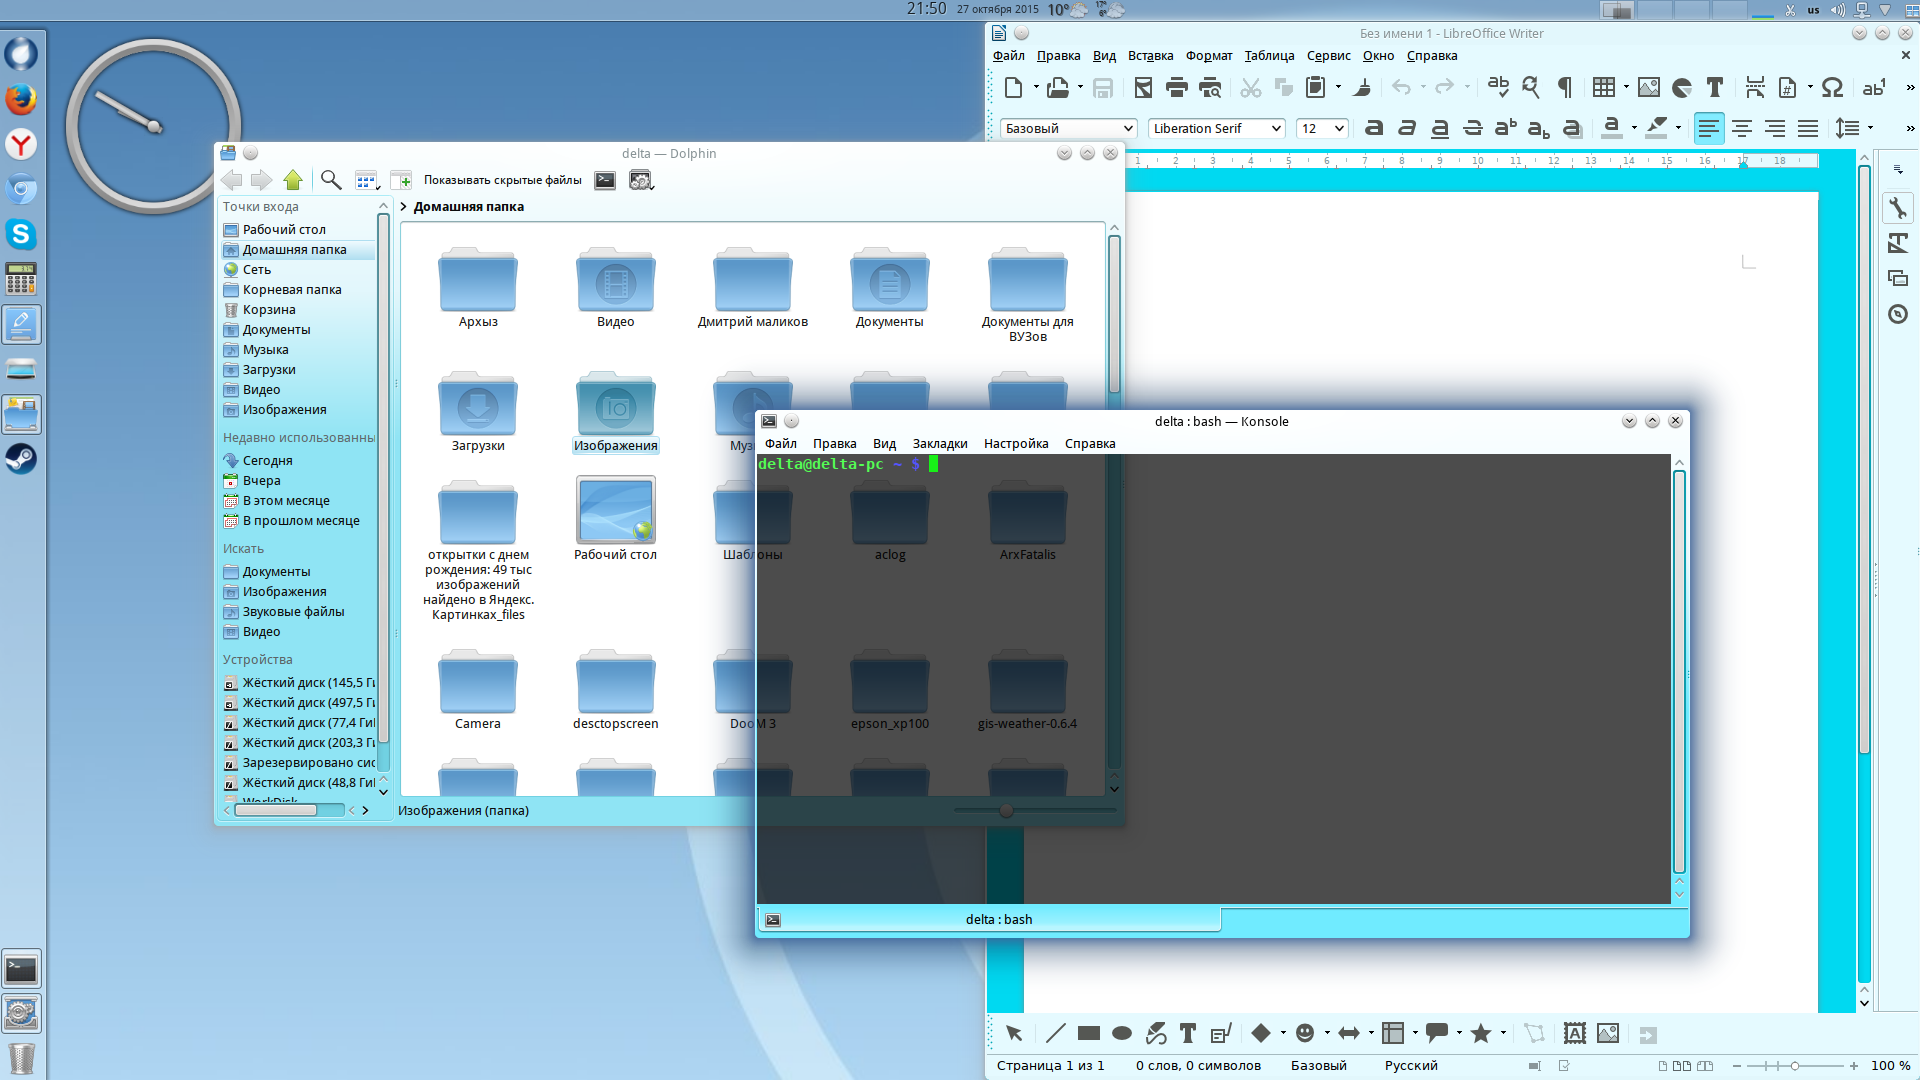1920x1080 pixels.
Task: Go up with the green home arrow
Action: [x=293, y=180]
